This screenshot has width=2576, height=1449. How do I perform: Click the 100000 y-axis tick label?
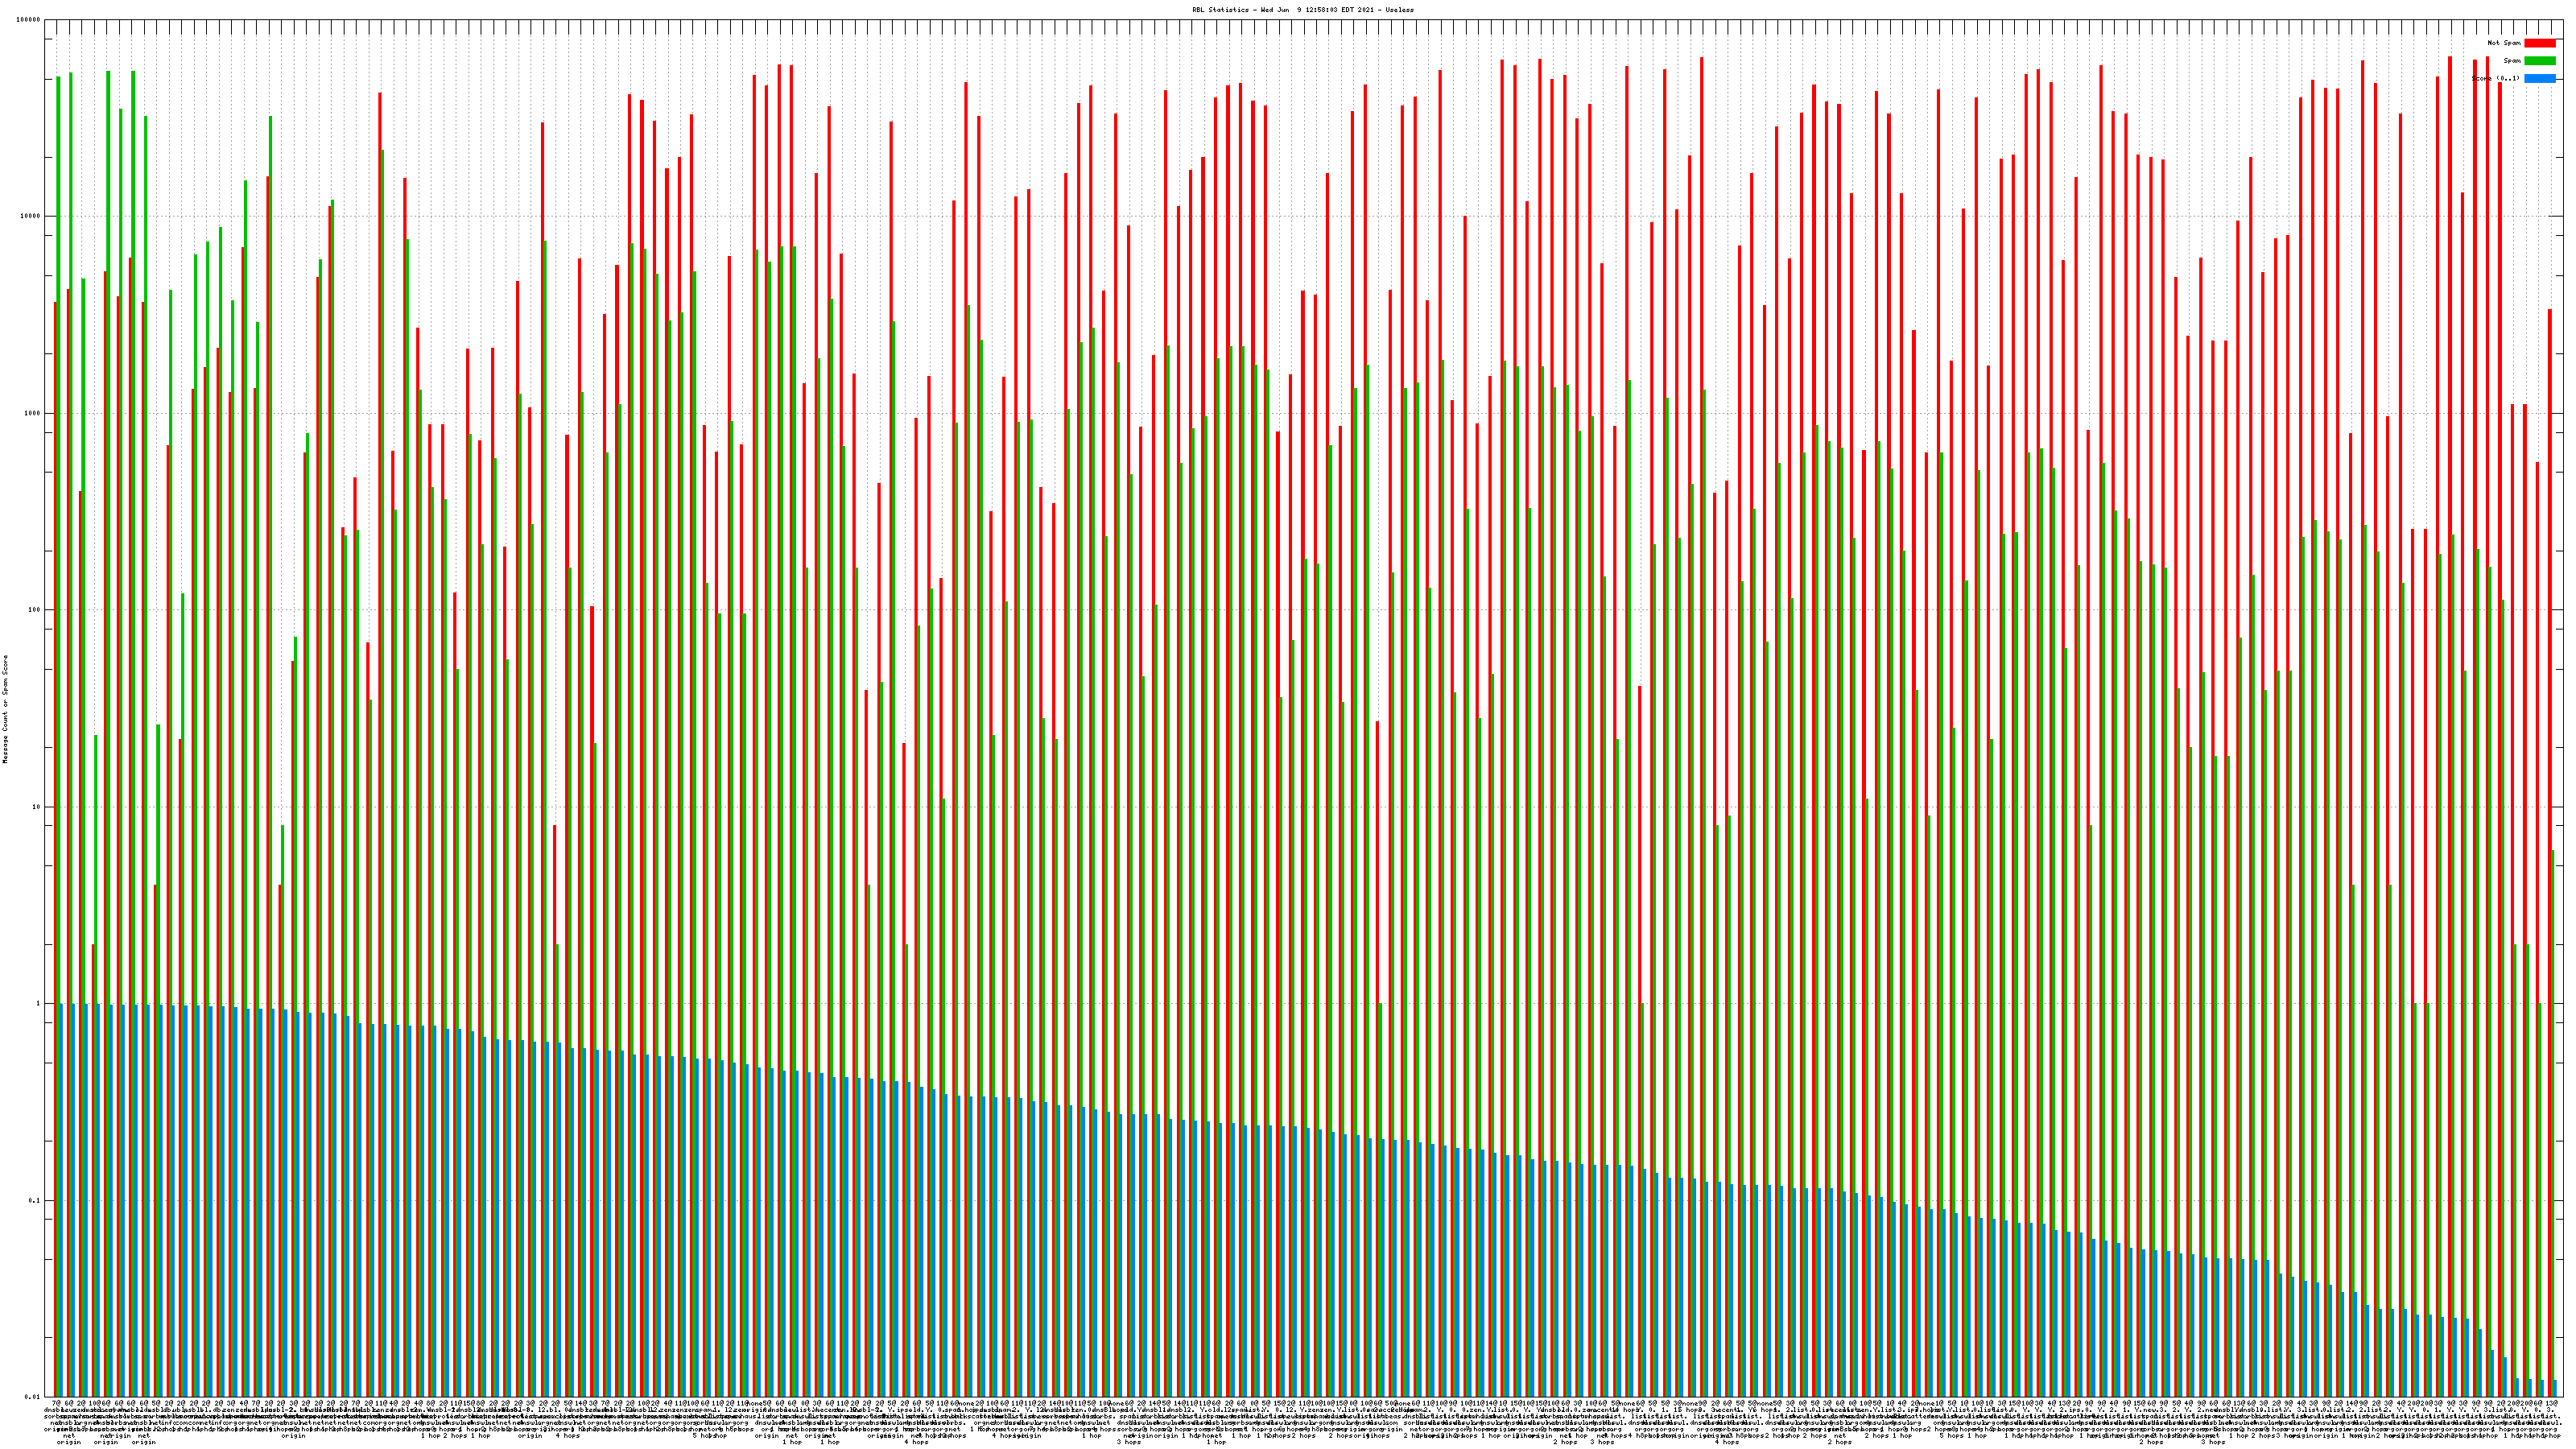29,20
